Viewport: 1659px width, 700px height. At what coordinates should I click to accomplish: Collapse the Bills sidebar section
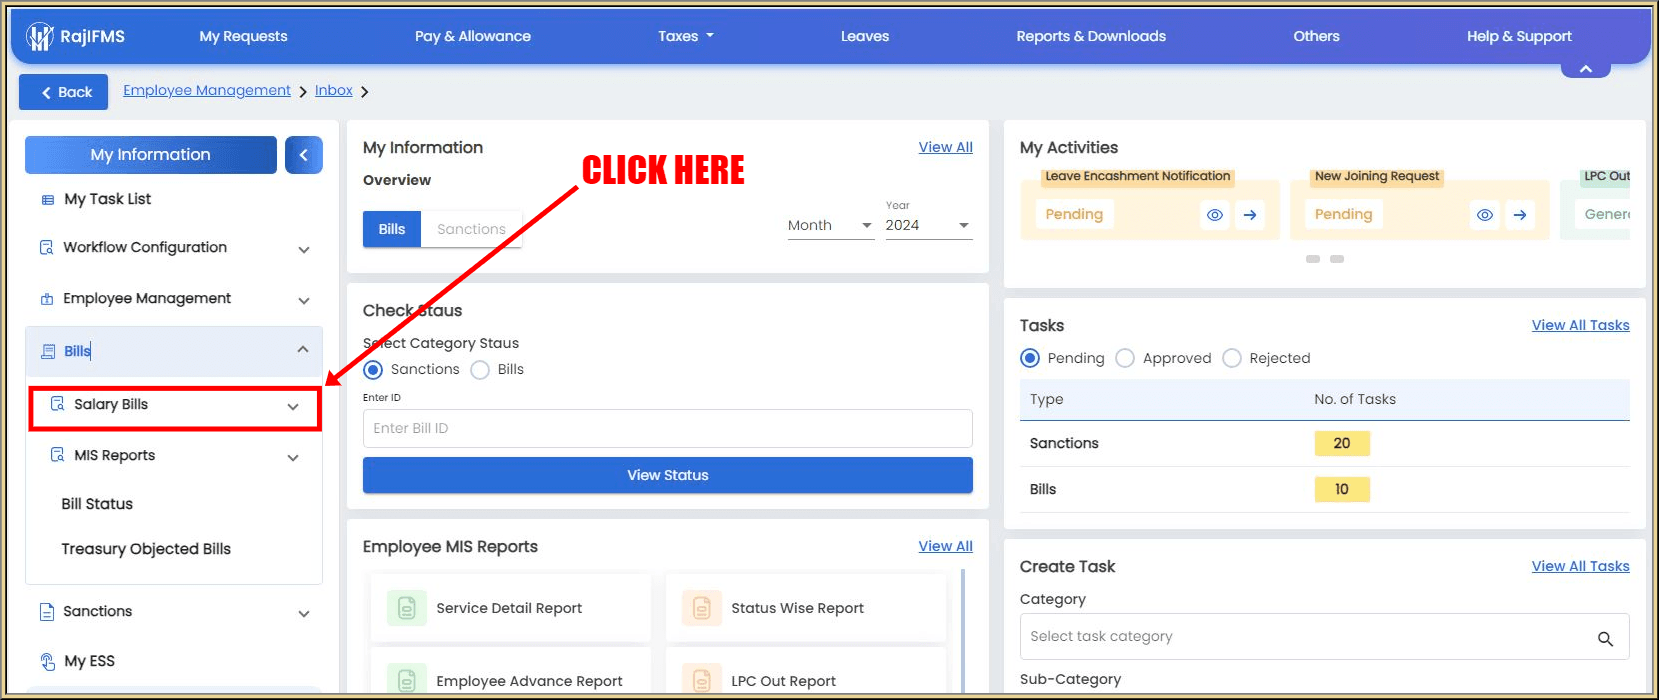coord(303,349)
